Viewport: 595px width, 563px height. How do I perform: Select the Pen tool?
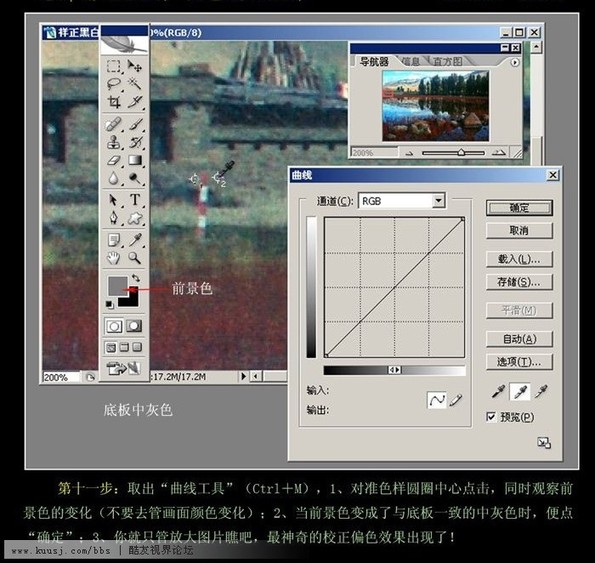point(113,218)
